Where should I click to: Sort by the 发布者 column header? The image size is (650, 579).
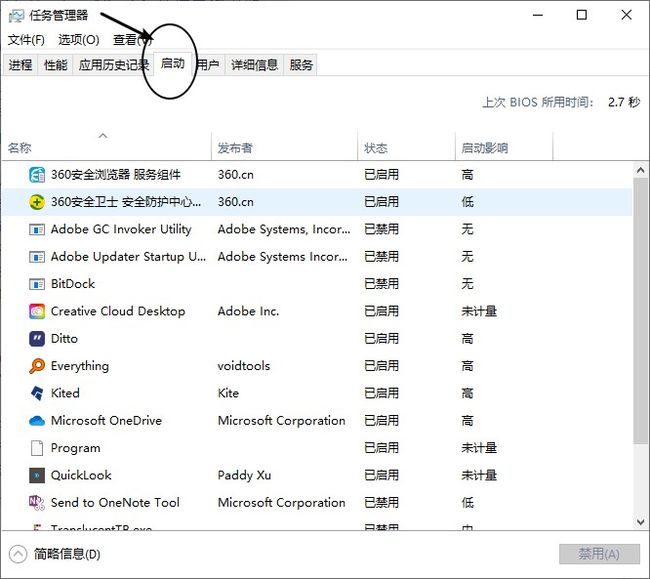(284, 148)
